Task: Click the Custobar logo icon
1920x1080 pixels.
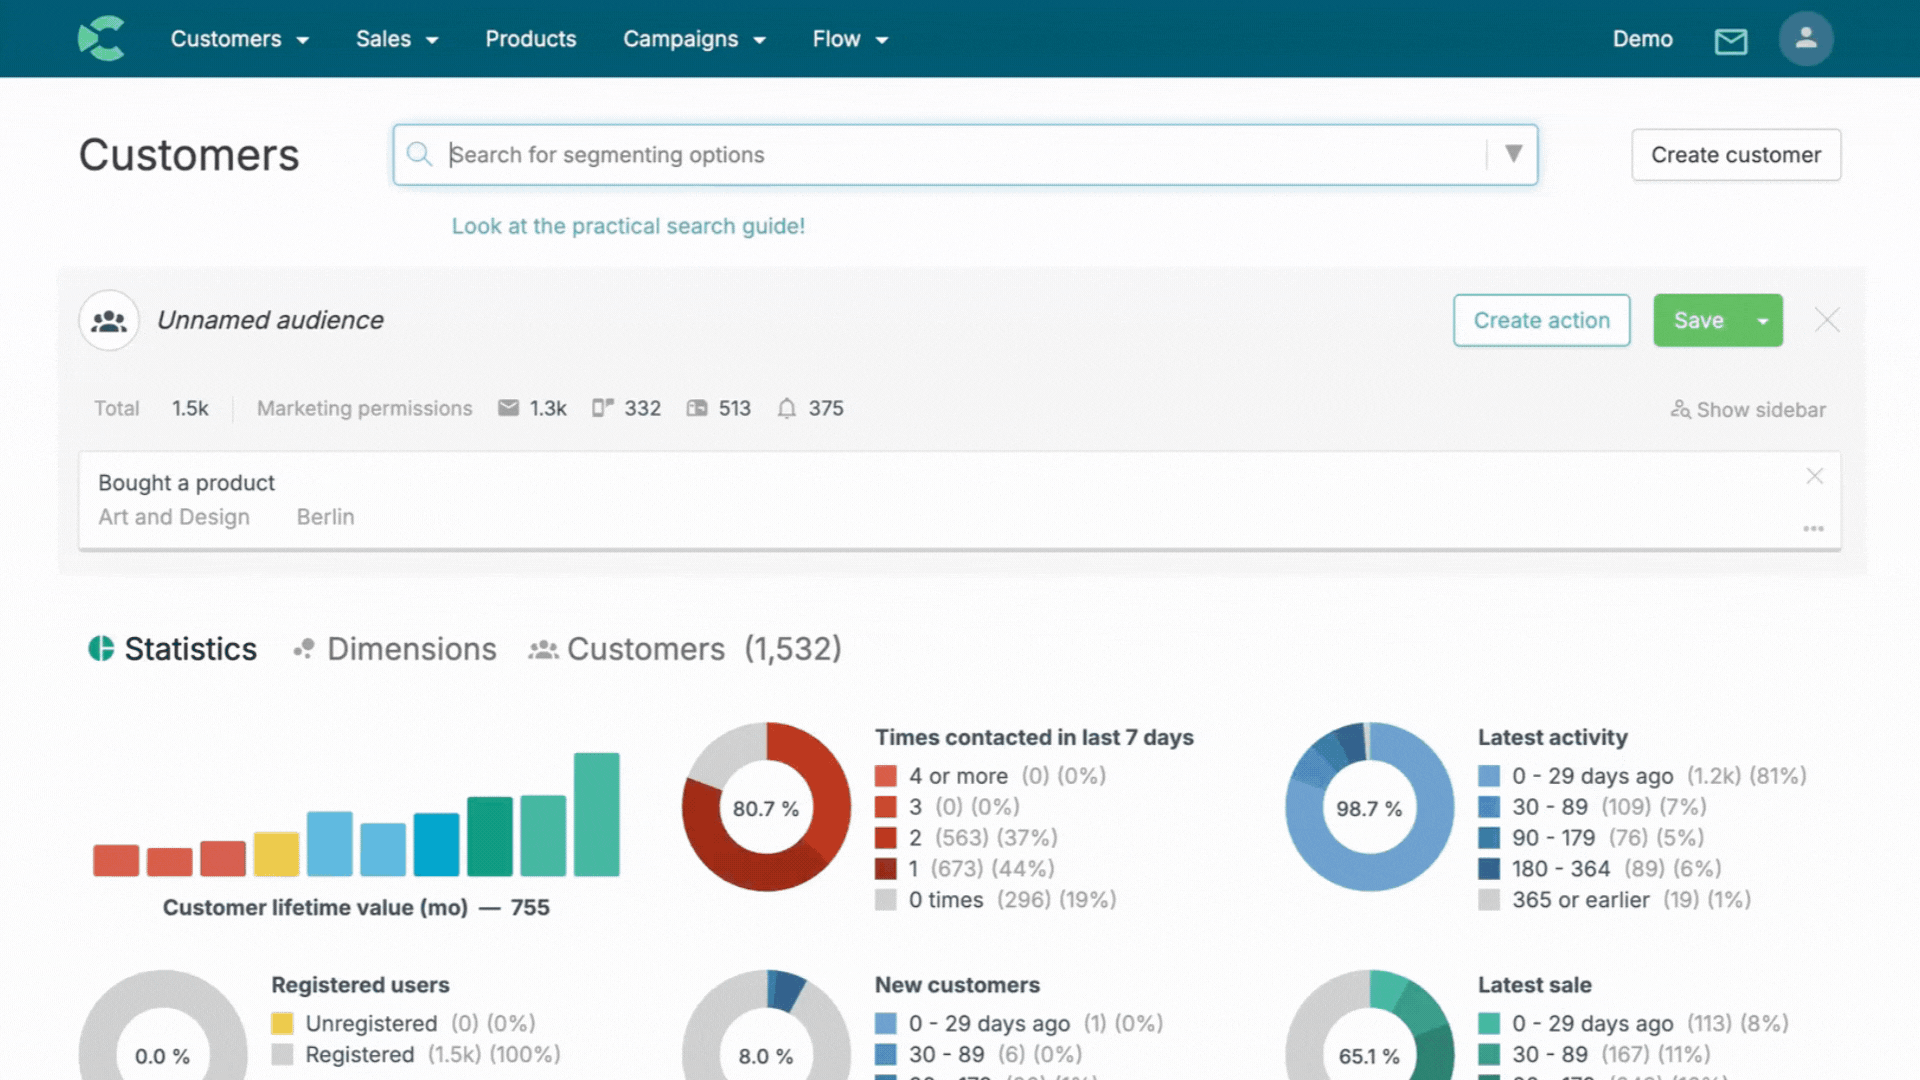Action: 101,39
